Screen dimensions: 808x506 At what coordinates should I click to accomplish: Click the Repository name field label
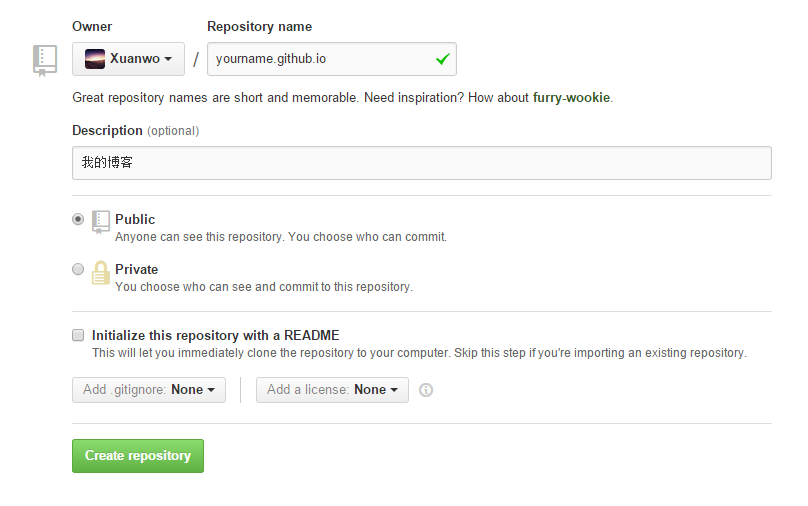coord(259,26)
